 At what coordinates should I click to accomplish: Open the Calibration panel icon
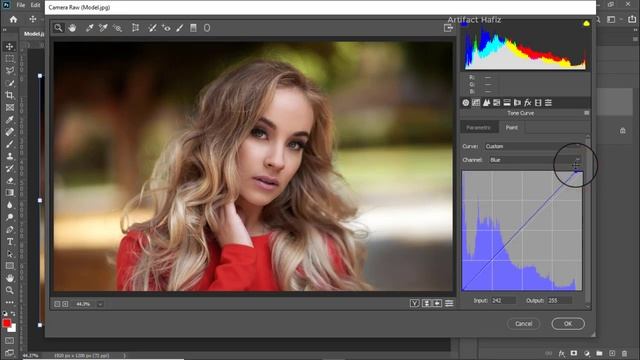[x=538, y=102]
